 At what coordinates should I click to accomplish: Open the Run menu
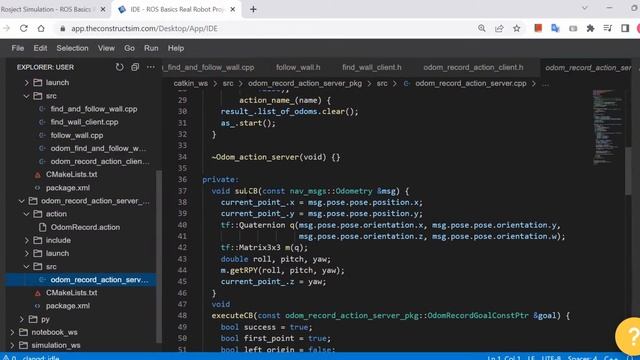tap(151, 48)
